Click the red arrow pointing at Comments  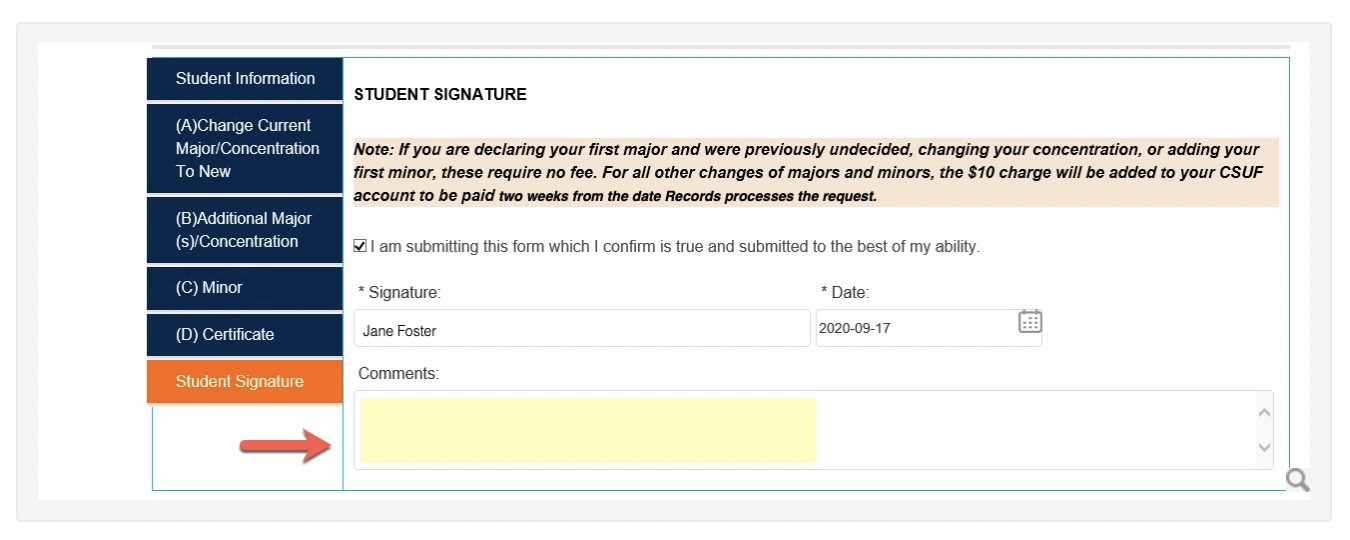286,445
